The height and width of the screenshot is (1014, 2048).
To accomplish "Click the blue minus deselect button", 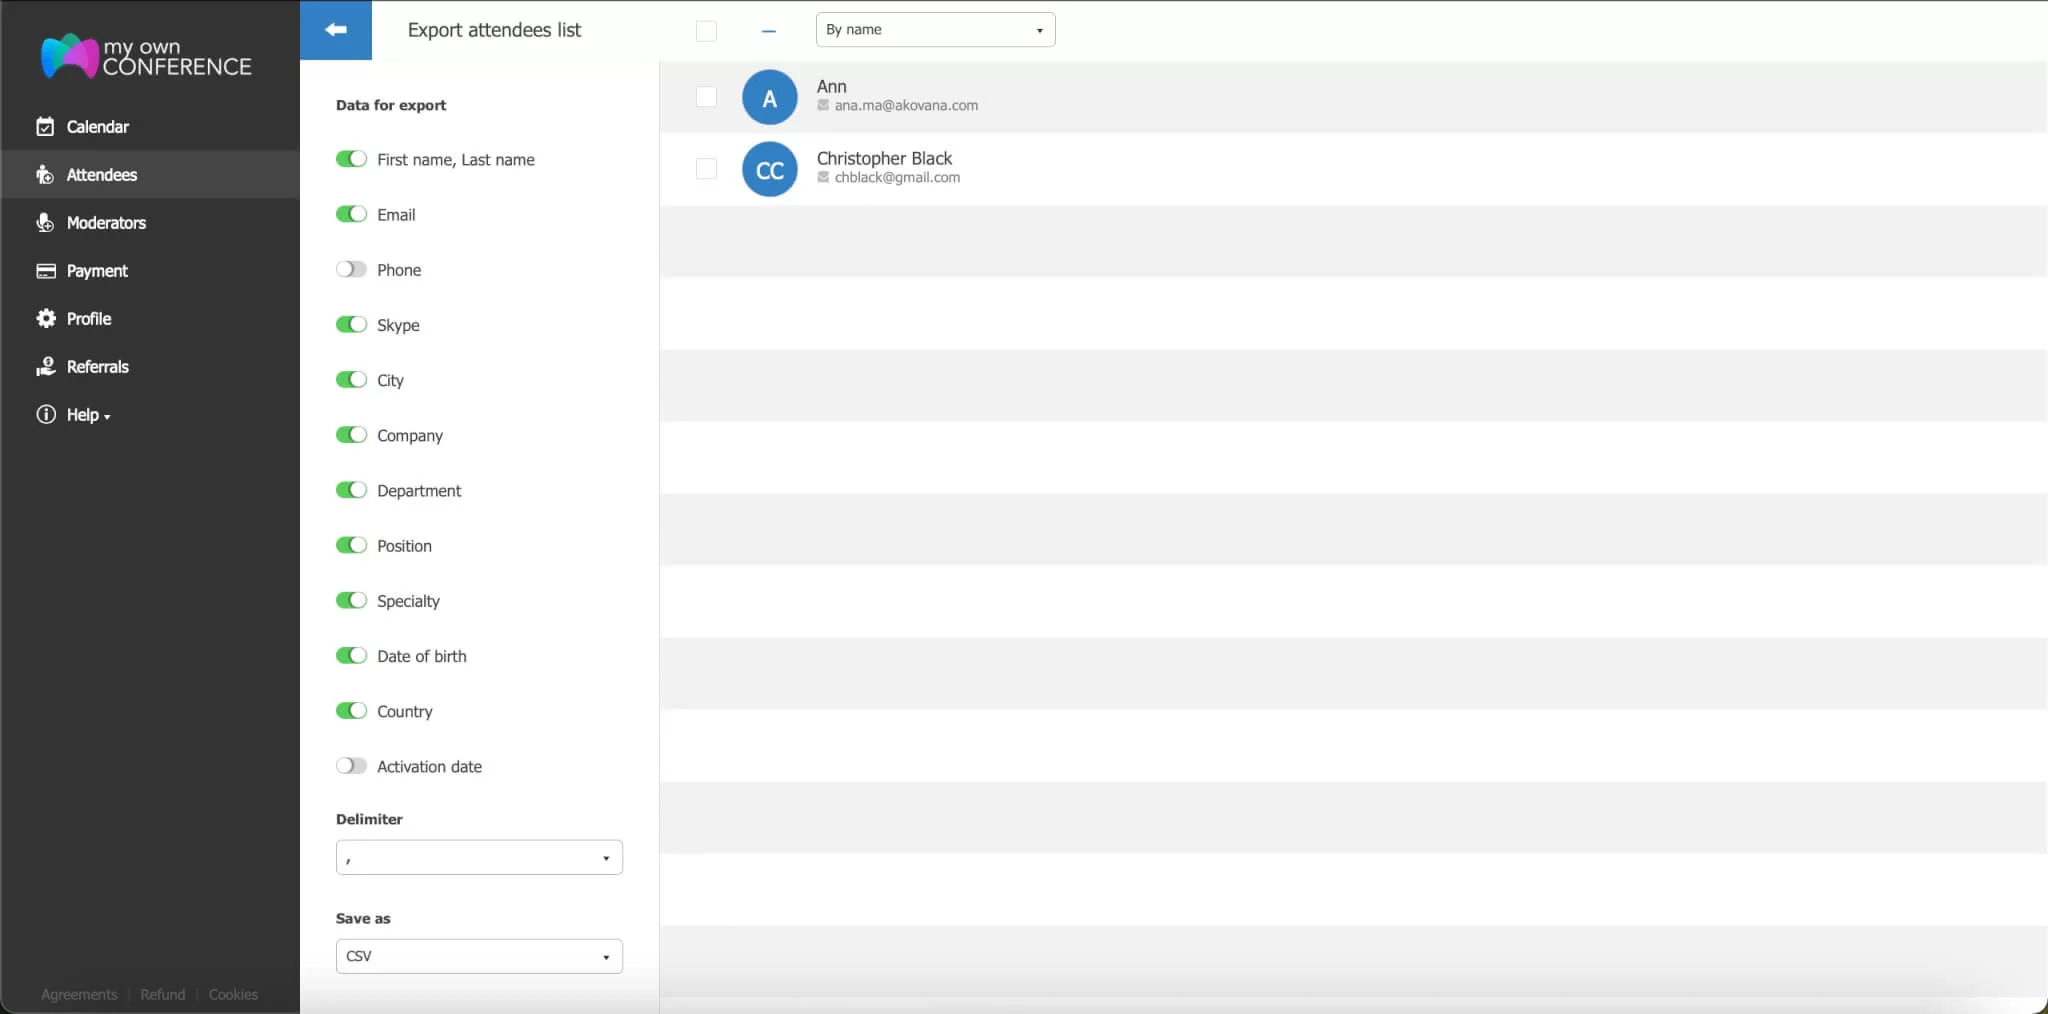I will [768, 32].
